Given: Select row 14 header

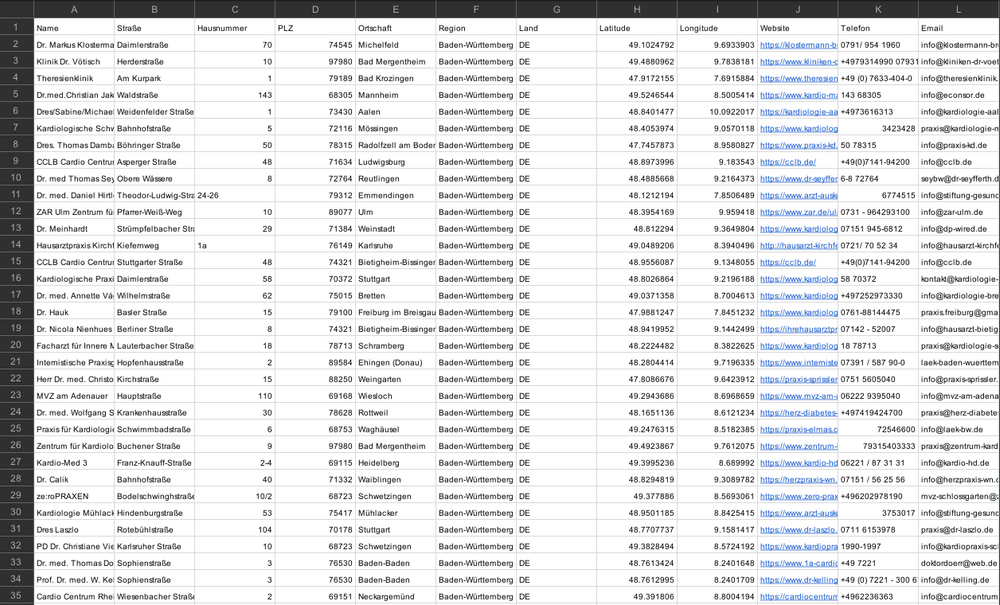Looking at the screenshot, I should coord(17,245).
